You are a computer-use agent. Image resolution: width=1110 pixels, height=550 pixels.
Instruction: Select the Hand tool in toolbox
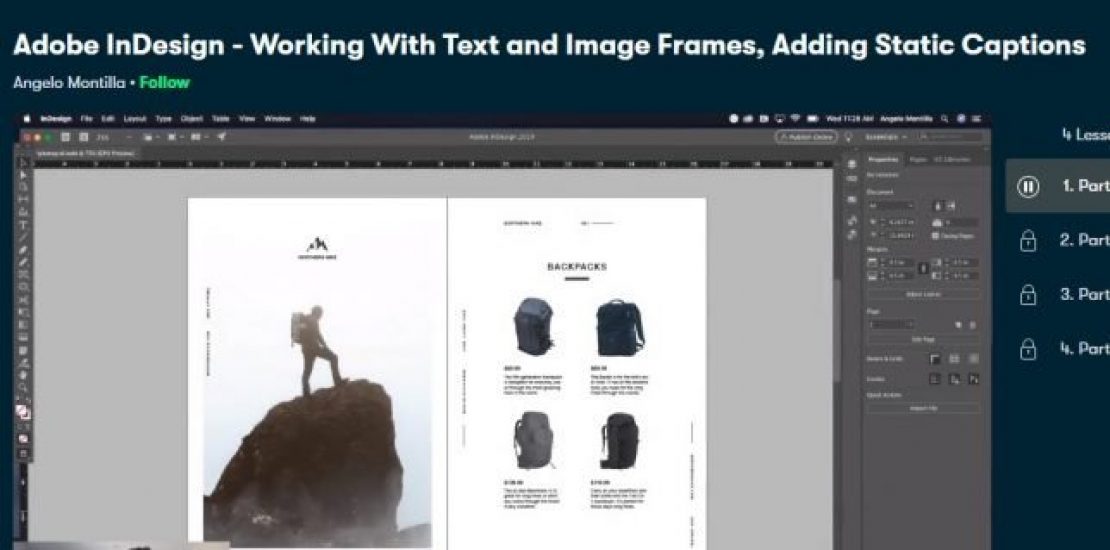(22, 374)
